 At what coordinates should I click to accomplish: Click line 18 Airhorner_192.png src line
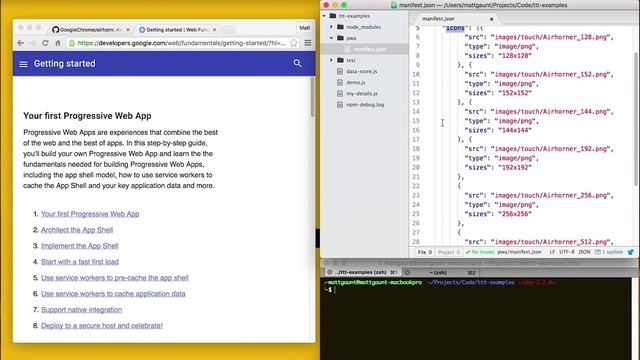[539, 149]
